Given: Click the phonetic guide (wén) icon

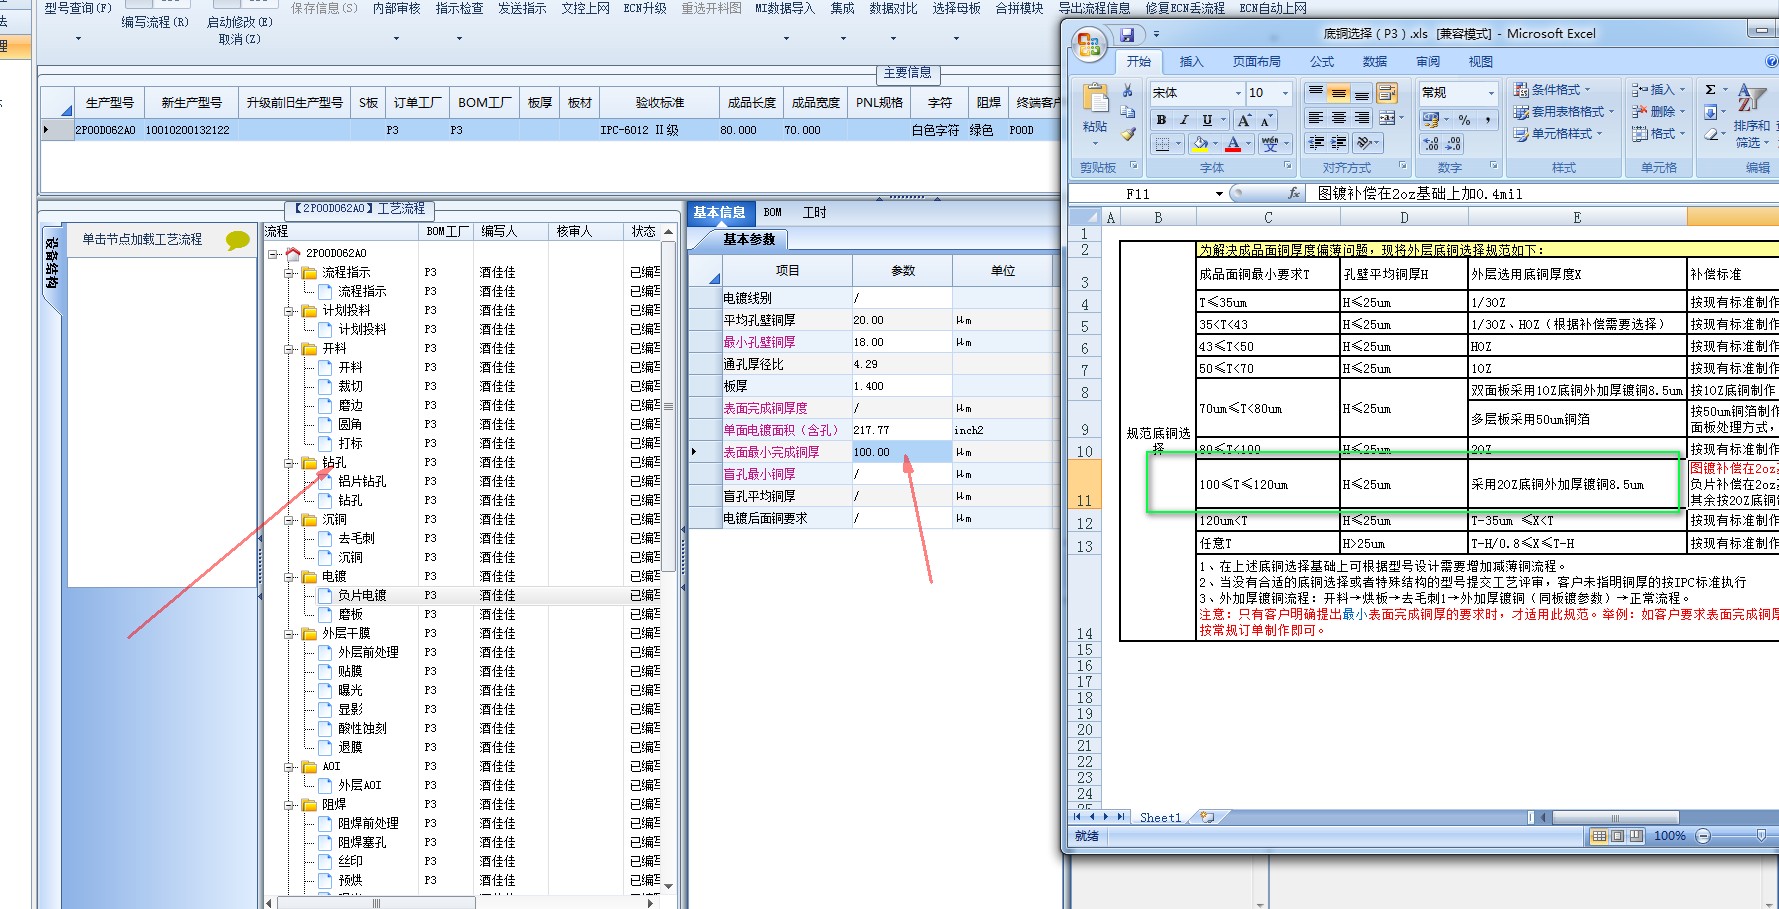Looking at the screenshot, I should pyautogui.click(x=1270, y=144).
